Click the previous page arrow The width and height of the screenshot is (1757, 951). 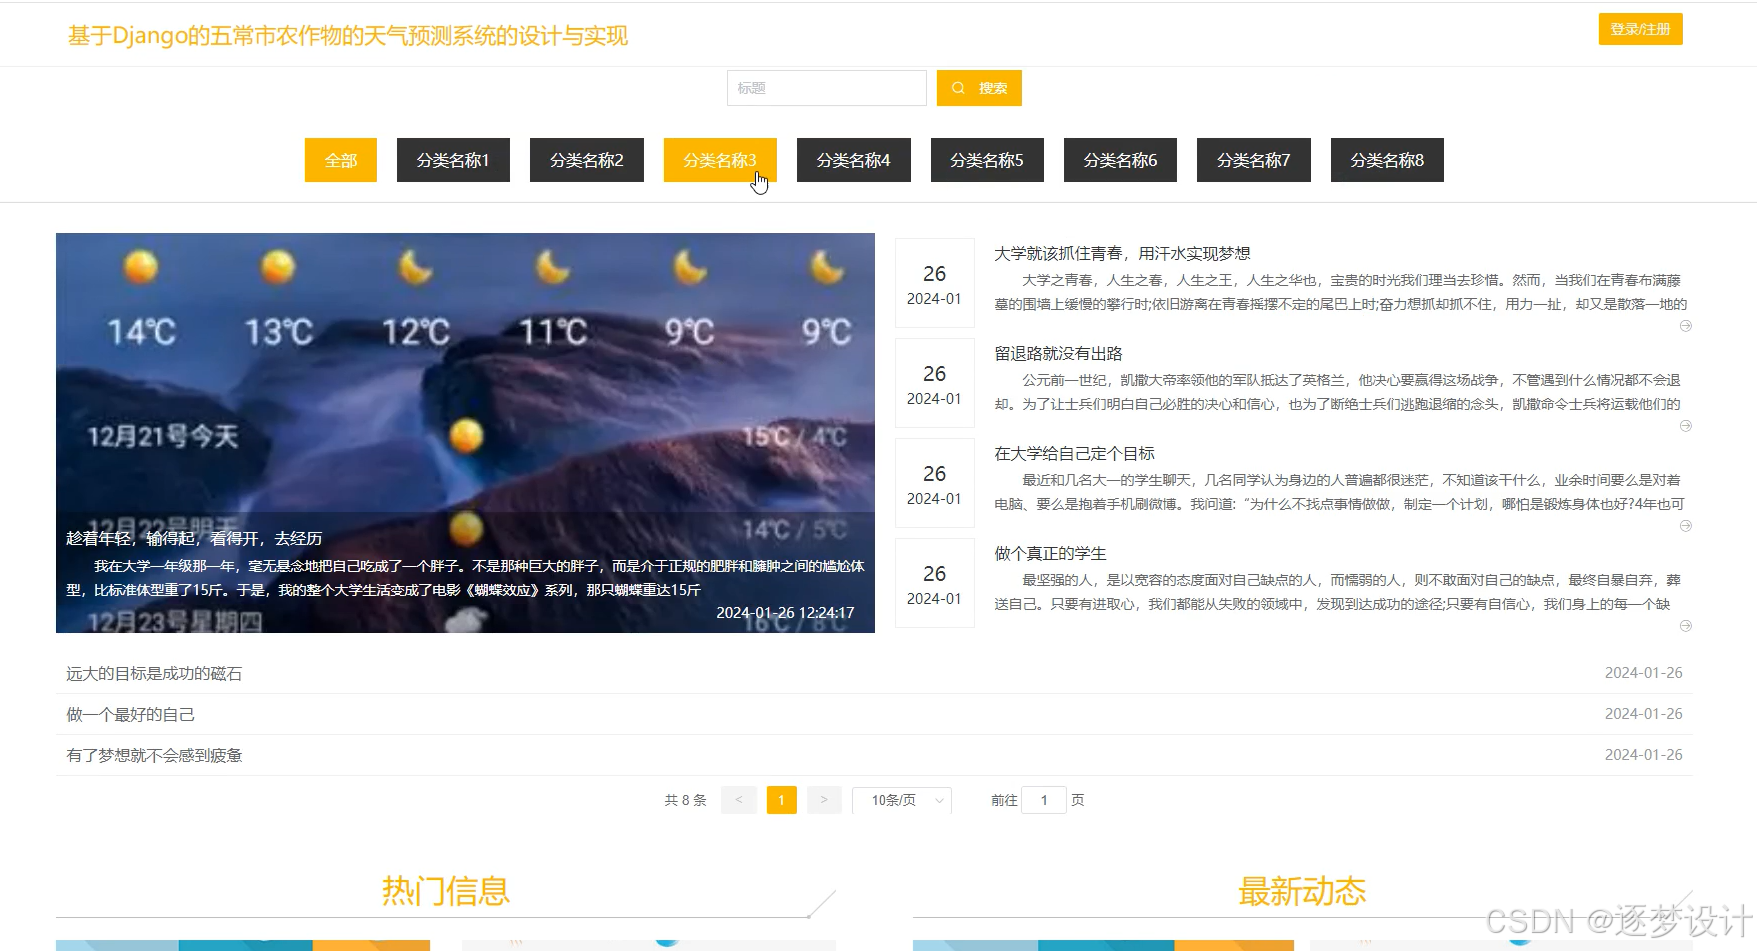pyautogui.click(x=739, y=800)
